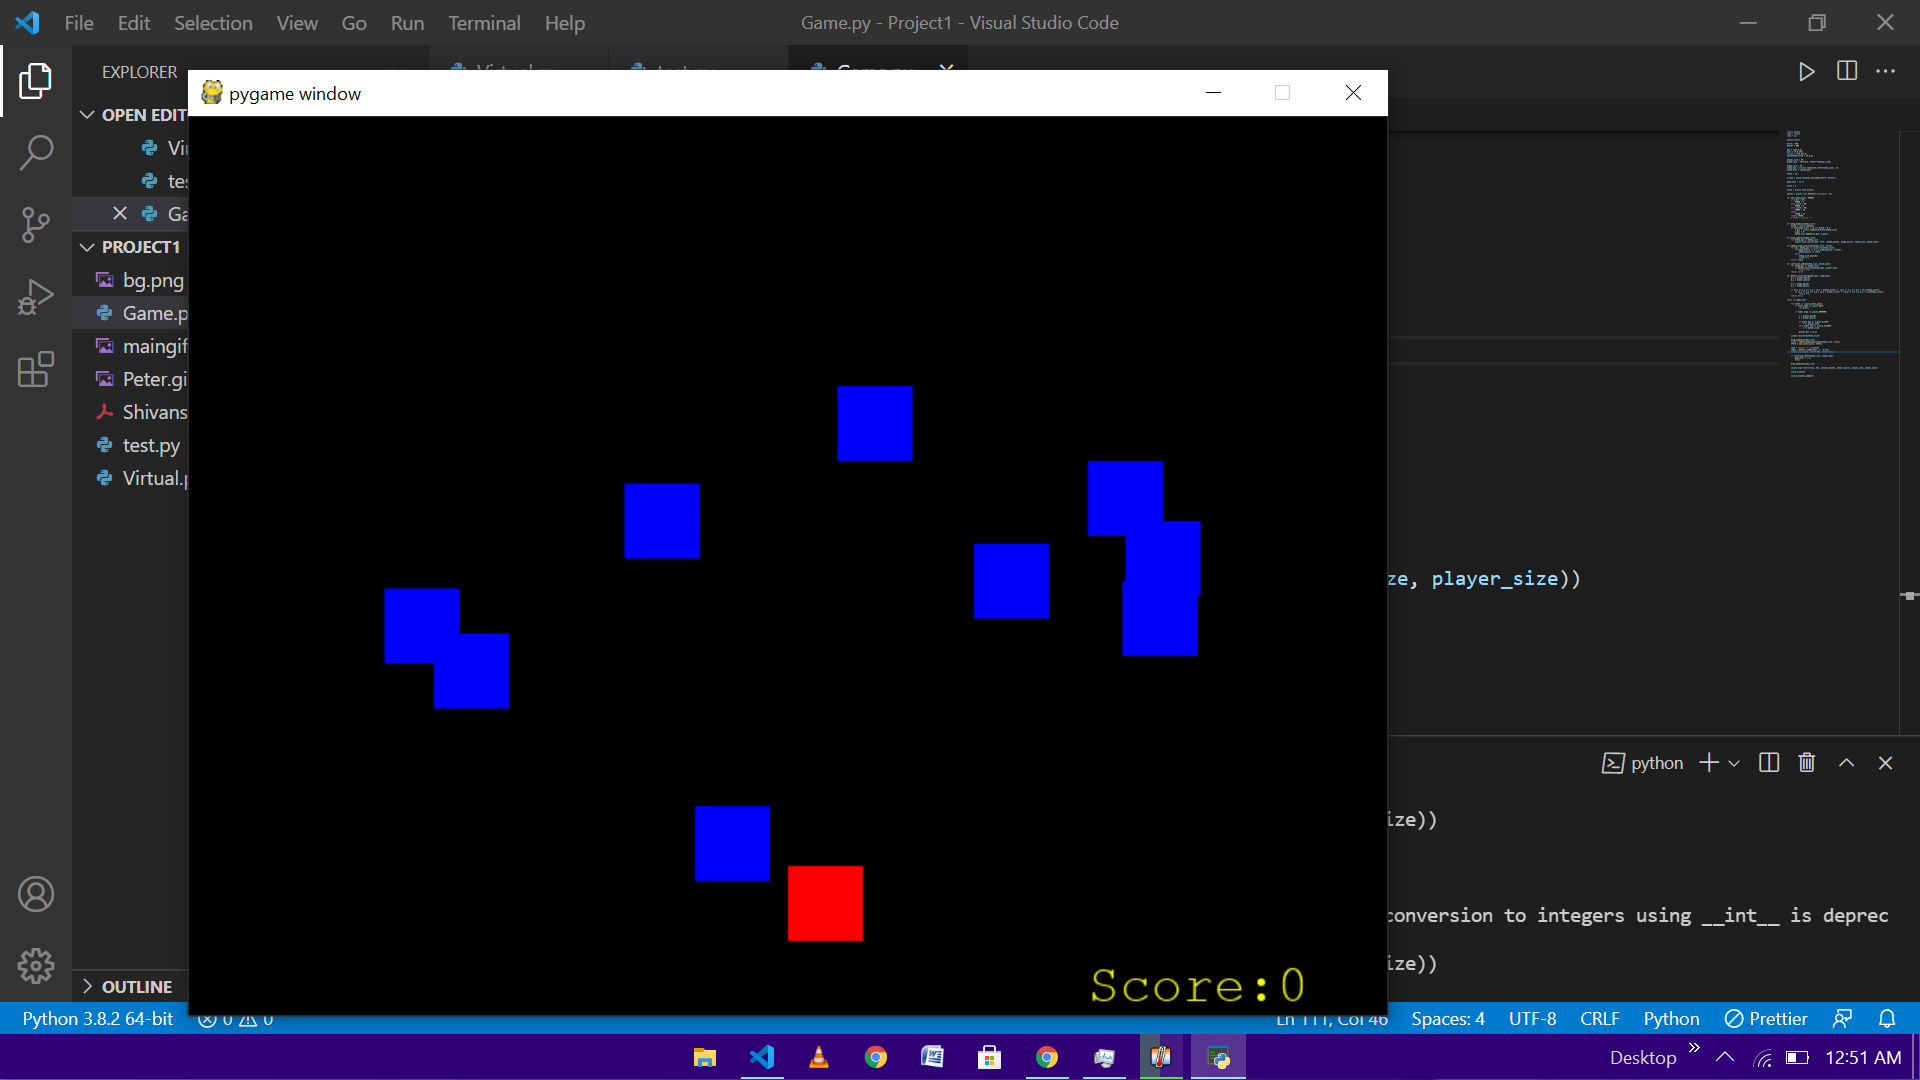The height and width of the screenshot is (1080, 1920).
Task: Open the Search sidebar icon
Action: click(x=35, y=152)
